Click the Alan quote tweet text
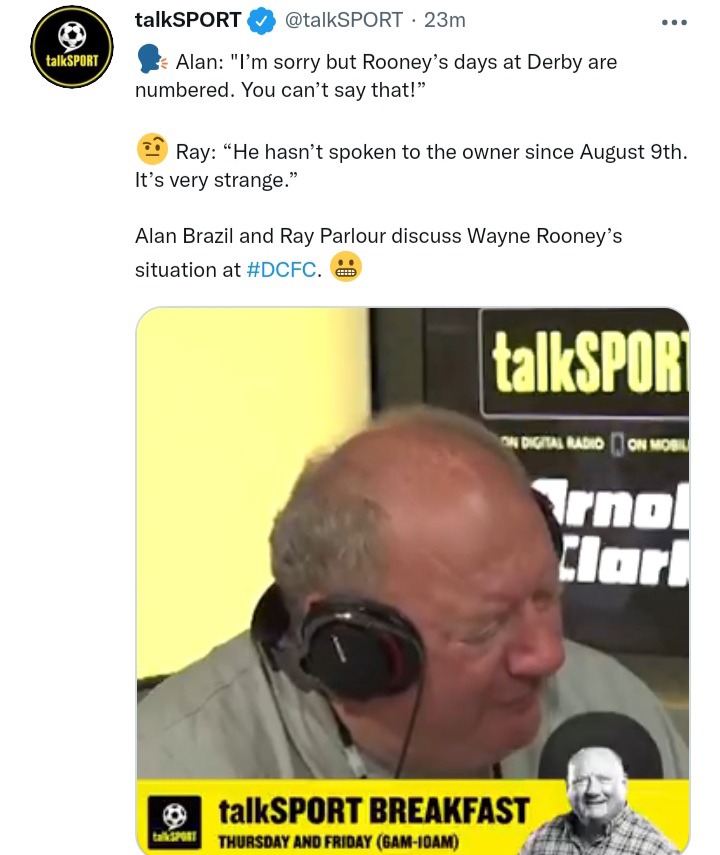Viewport: 720px width, 855px height. point(376,76)
